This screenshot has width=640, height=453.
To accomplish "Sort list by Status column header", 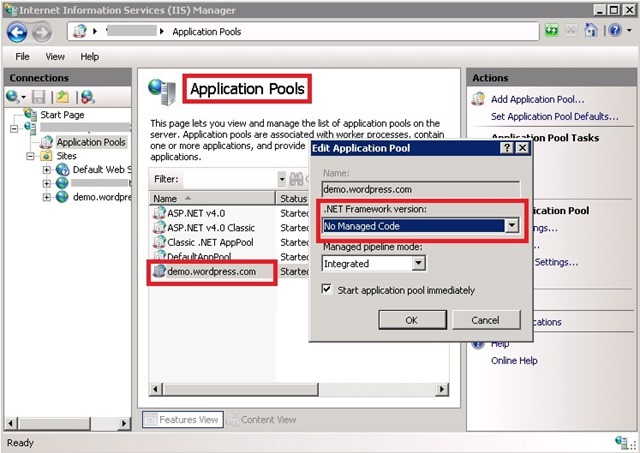I will pyautogui.click(x=293, y=198).
